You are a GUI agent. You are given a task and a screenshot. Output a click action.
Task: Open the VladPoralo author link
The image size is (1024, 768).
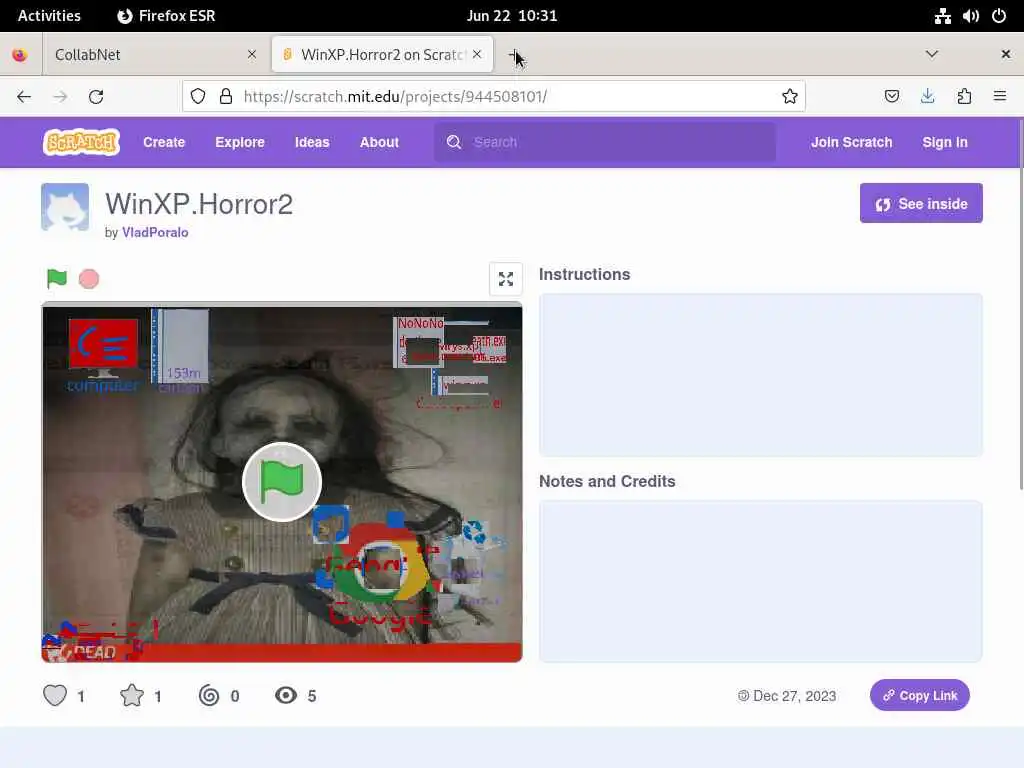tap(155, 232)
